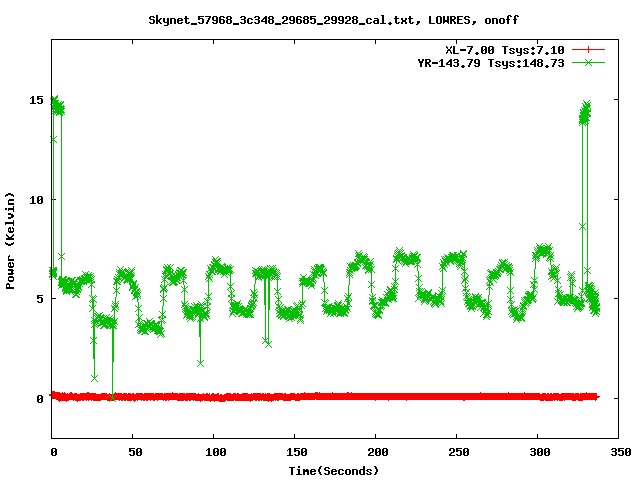Click the x-axis tick label 100

click(x=216, y=452)
